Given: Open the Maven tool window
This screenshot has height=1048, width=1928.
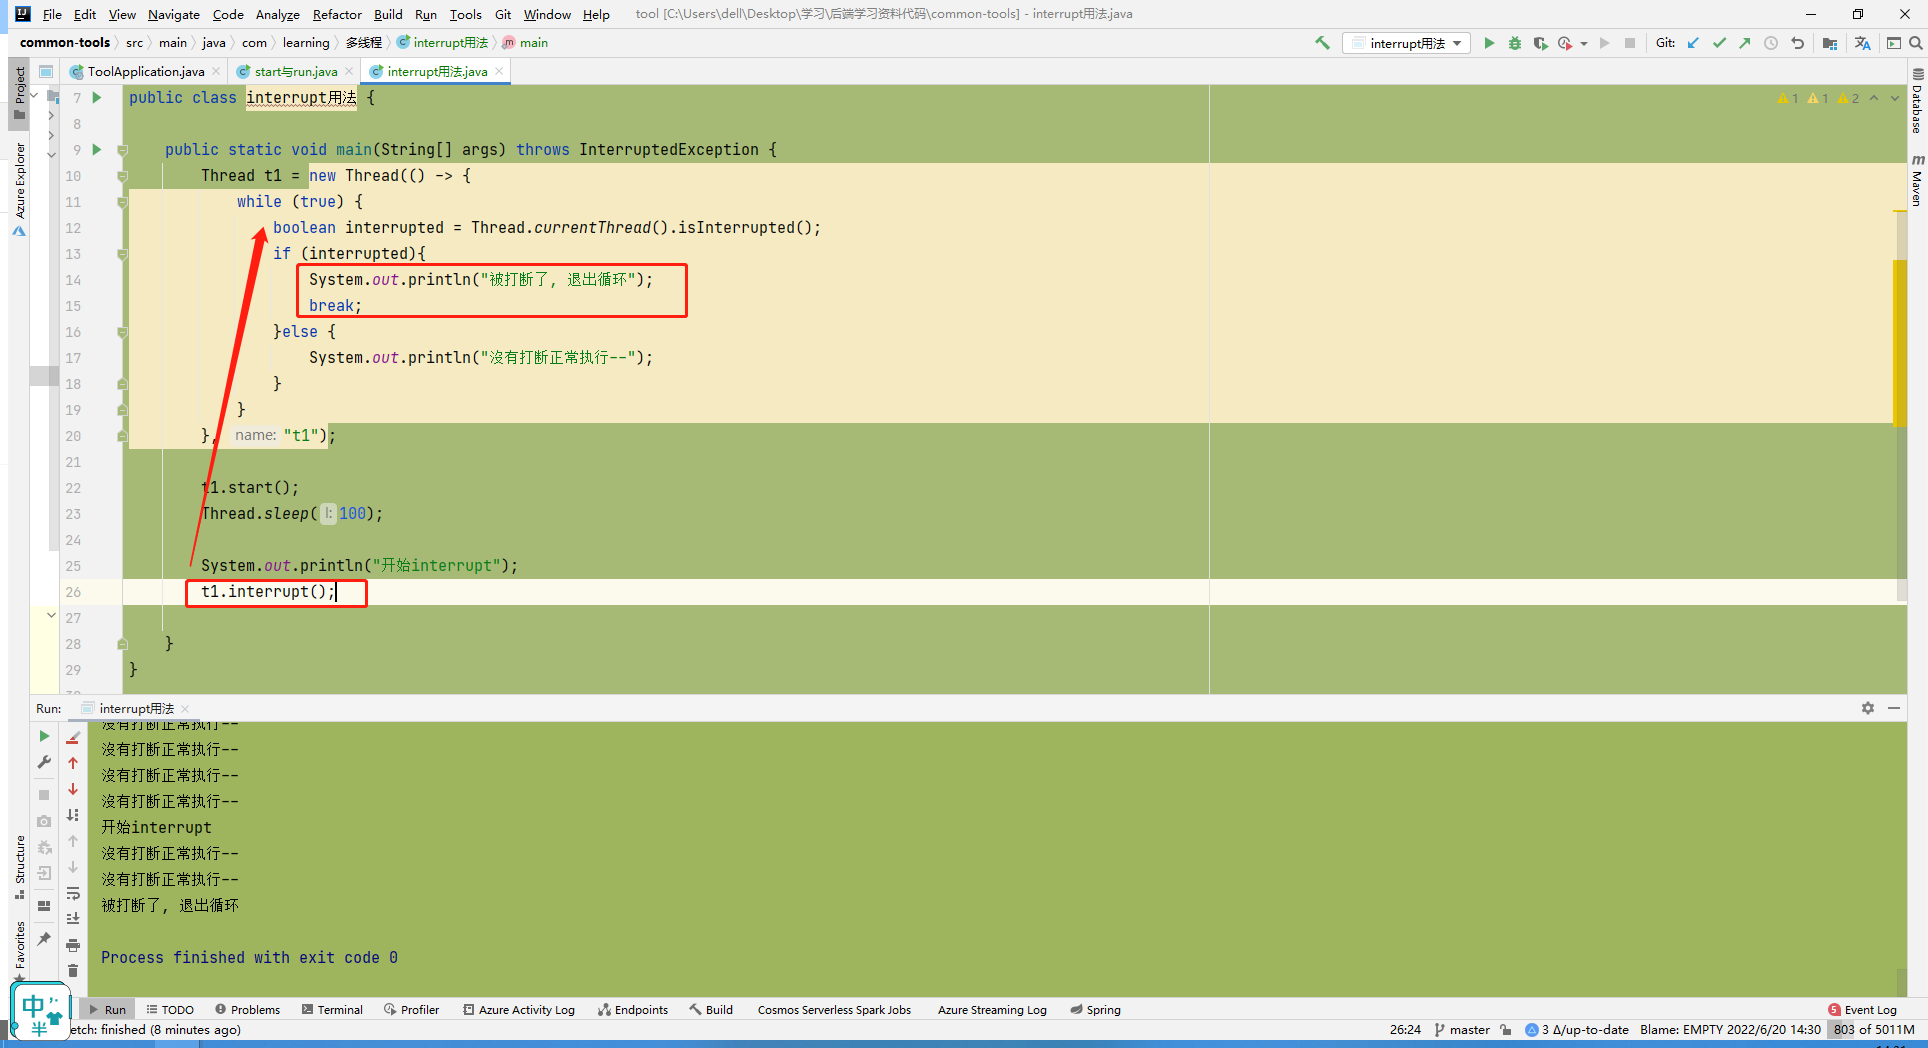Looking at the screenshot, I should (x=1917, y=180).
